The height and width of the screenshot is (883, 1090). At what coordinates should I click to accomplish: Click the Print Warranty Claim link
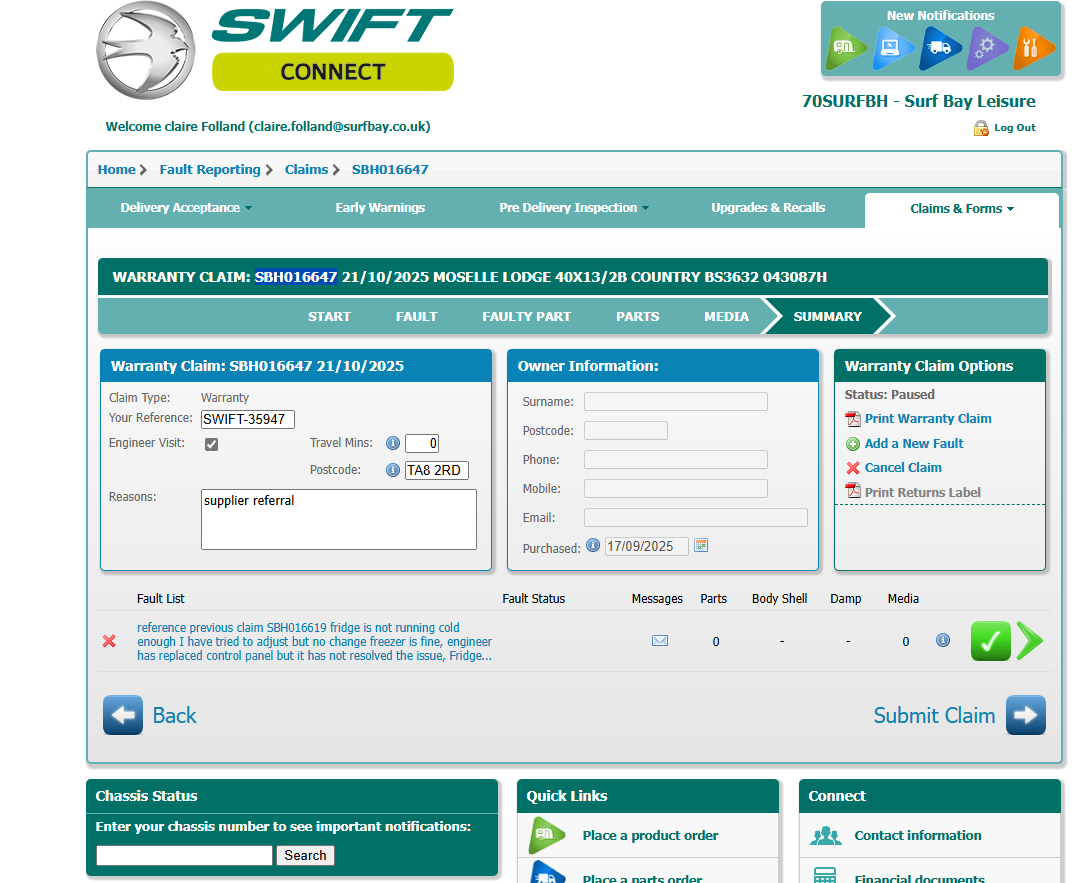coord(928,419)
